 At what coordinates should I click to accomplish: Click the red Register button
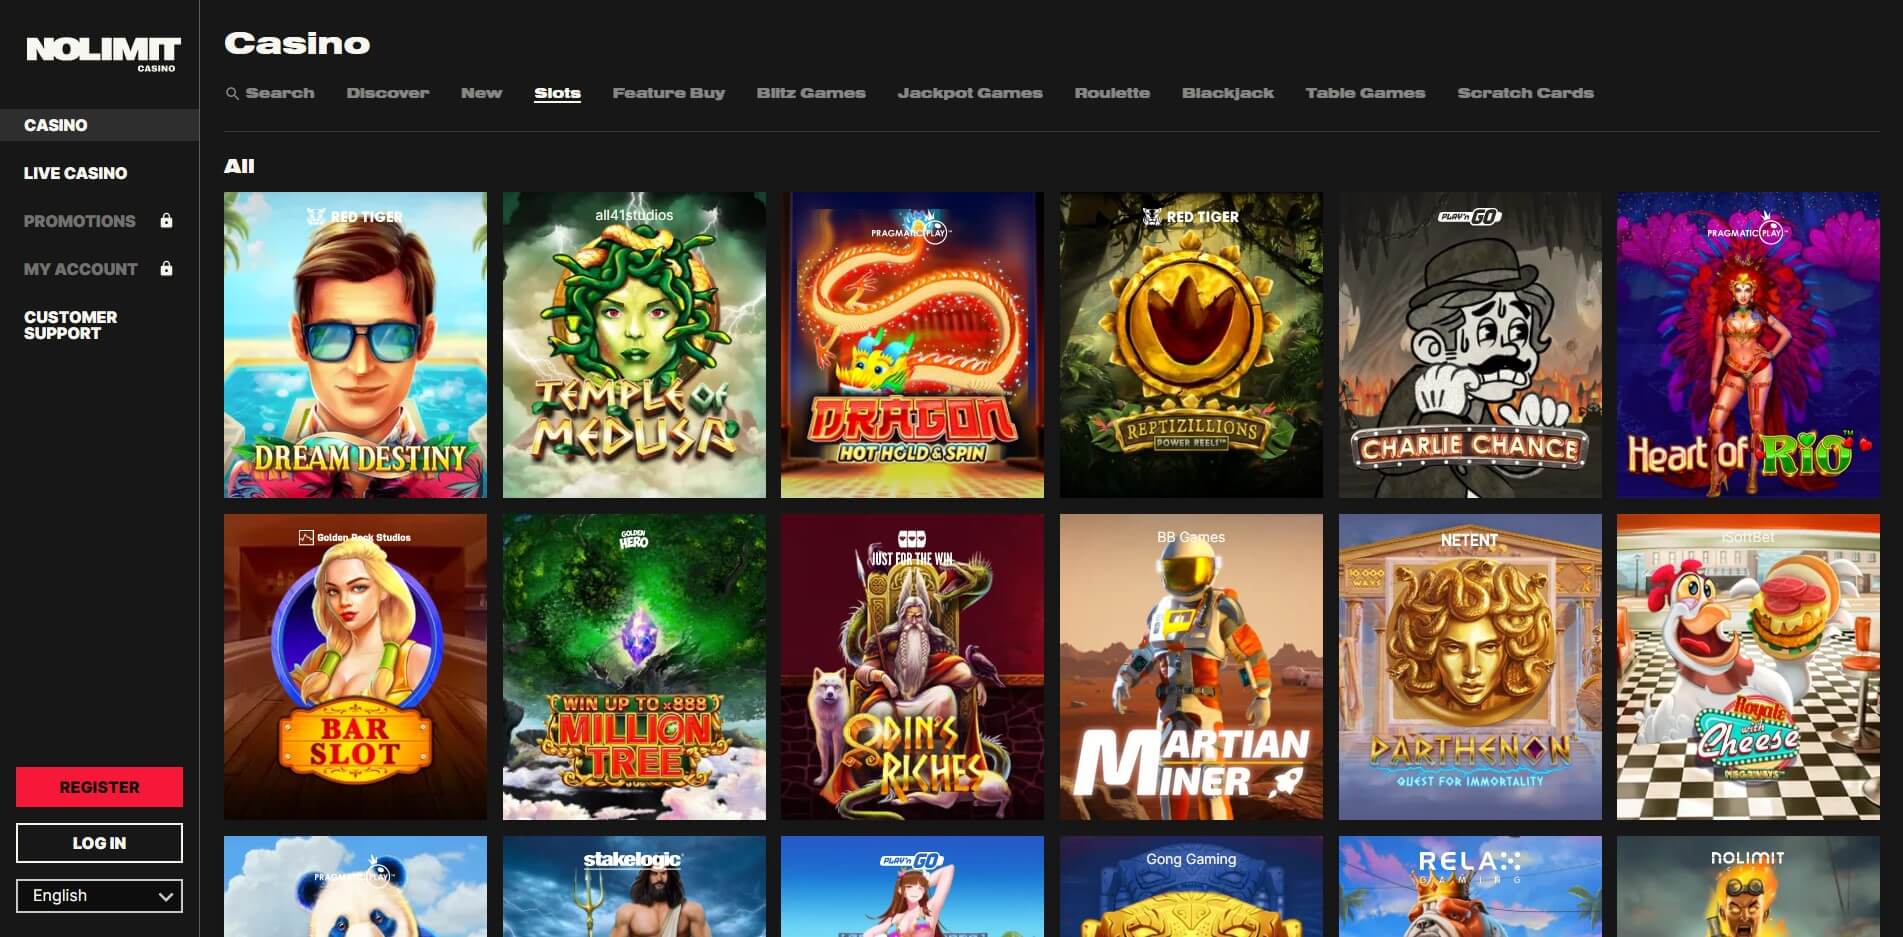99,787
